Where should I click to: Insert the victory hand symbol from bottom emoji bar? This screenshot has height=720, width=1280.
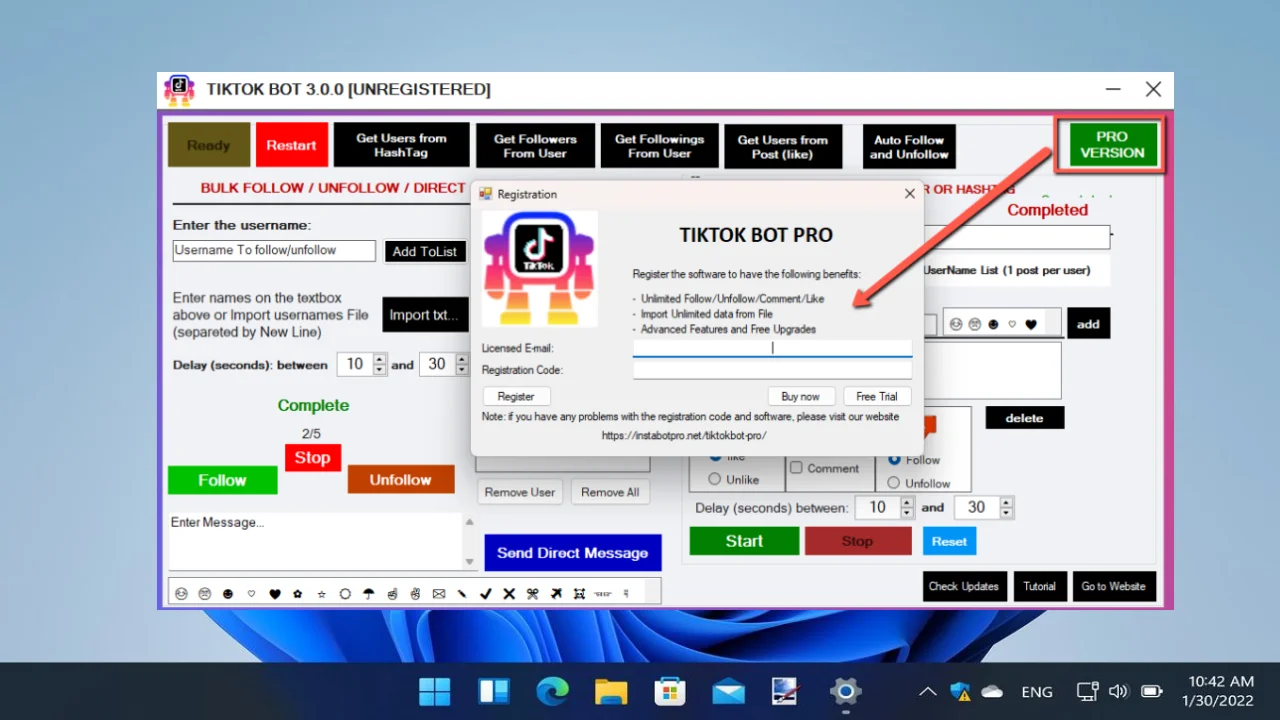coord(415,594)
